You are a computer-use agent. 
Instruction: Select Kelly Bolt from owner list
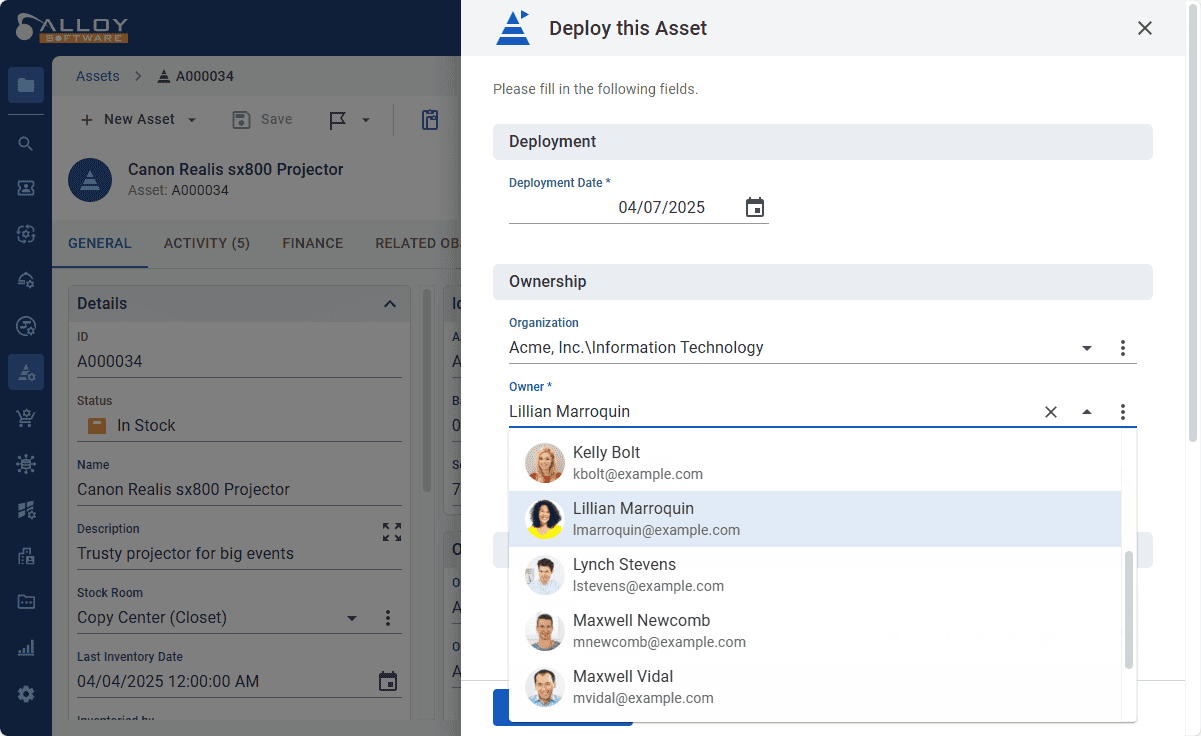(x=814, y=463)
